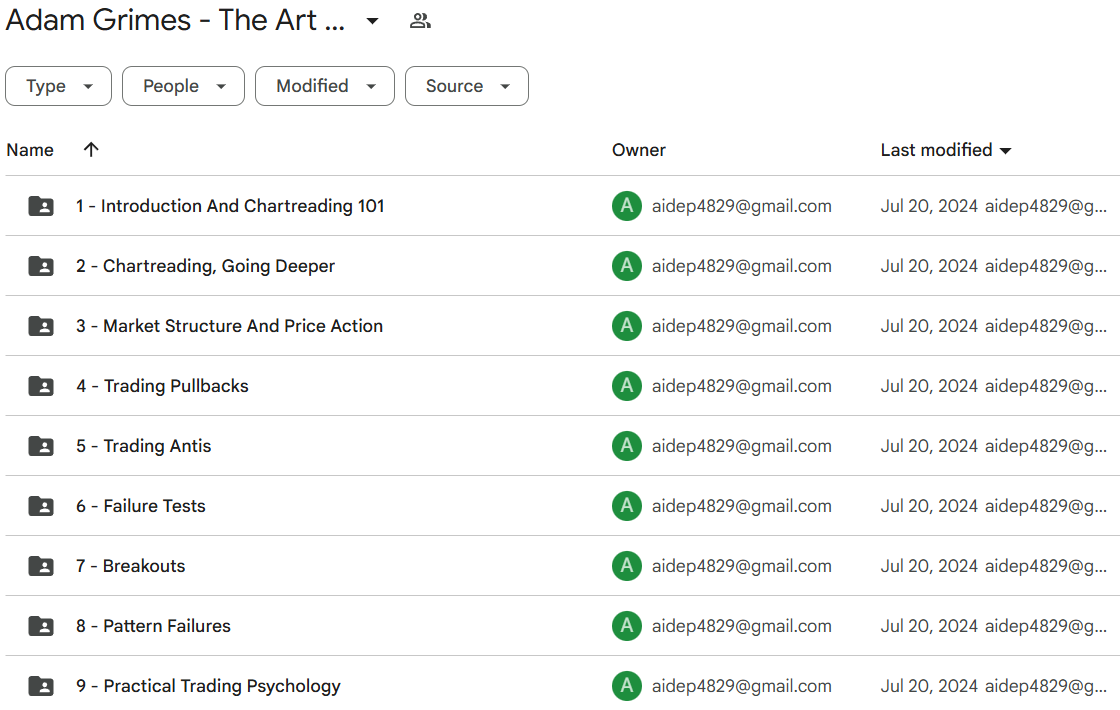Click owner email in Breakouts row
The width and height of the screenshot is (1120, 710).
(741, 566)
